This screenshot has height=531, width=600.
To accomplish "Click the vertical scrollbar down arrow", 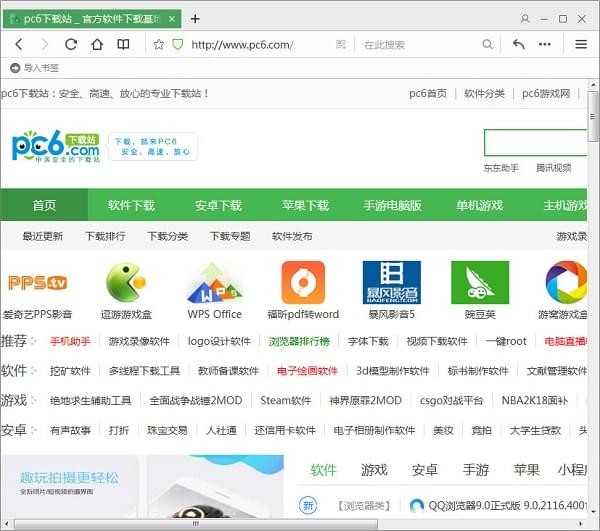I will click(x=593, y=511).
